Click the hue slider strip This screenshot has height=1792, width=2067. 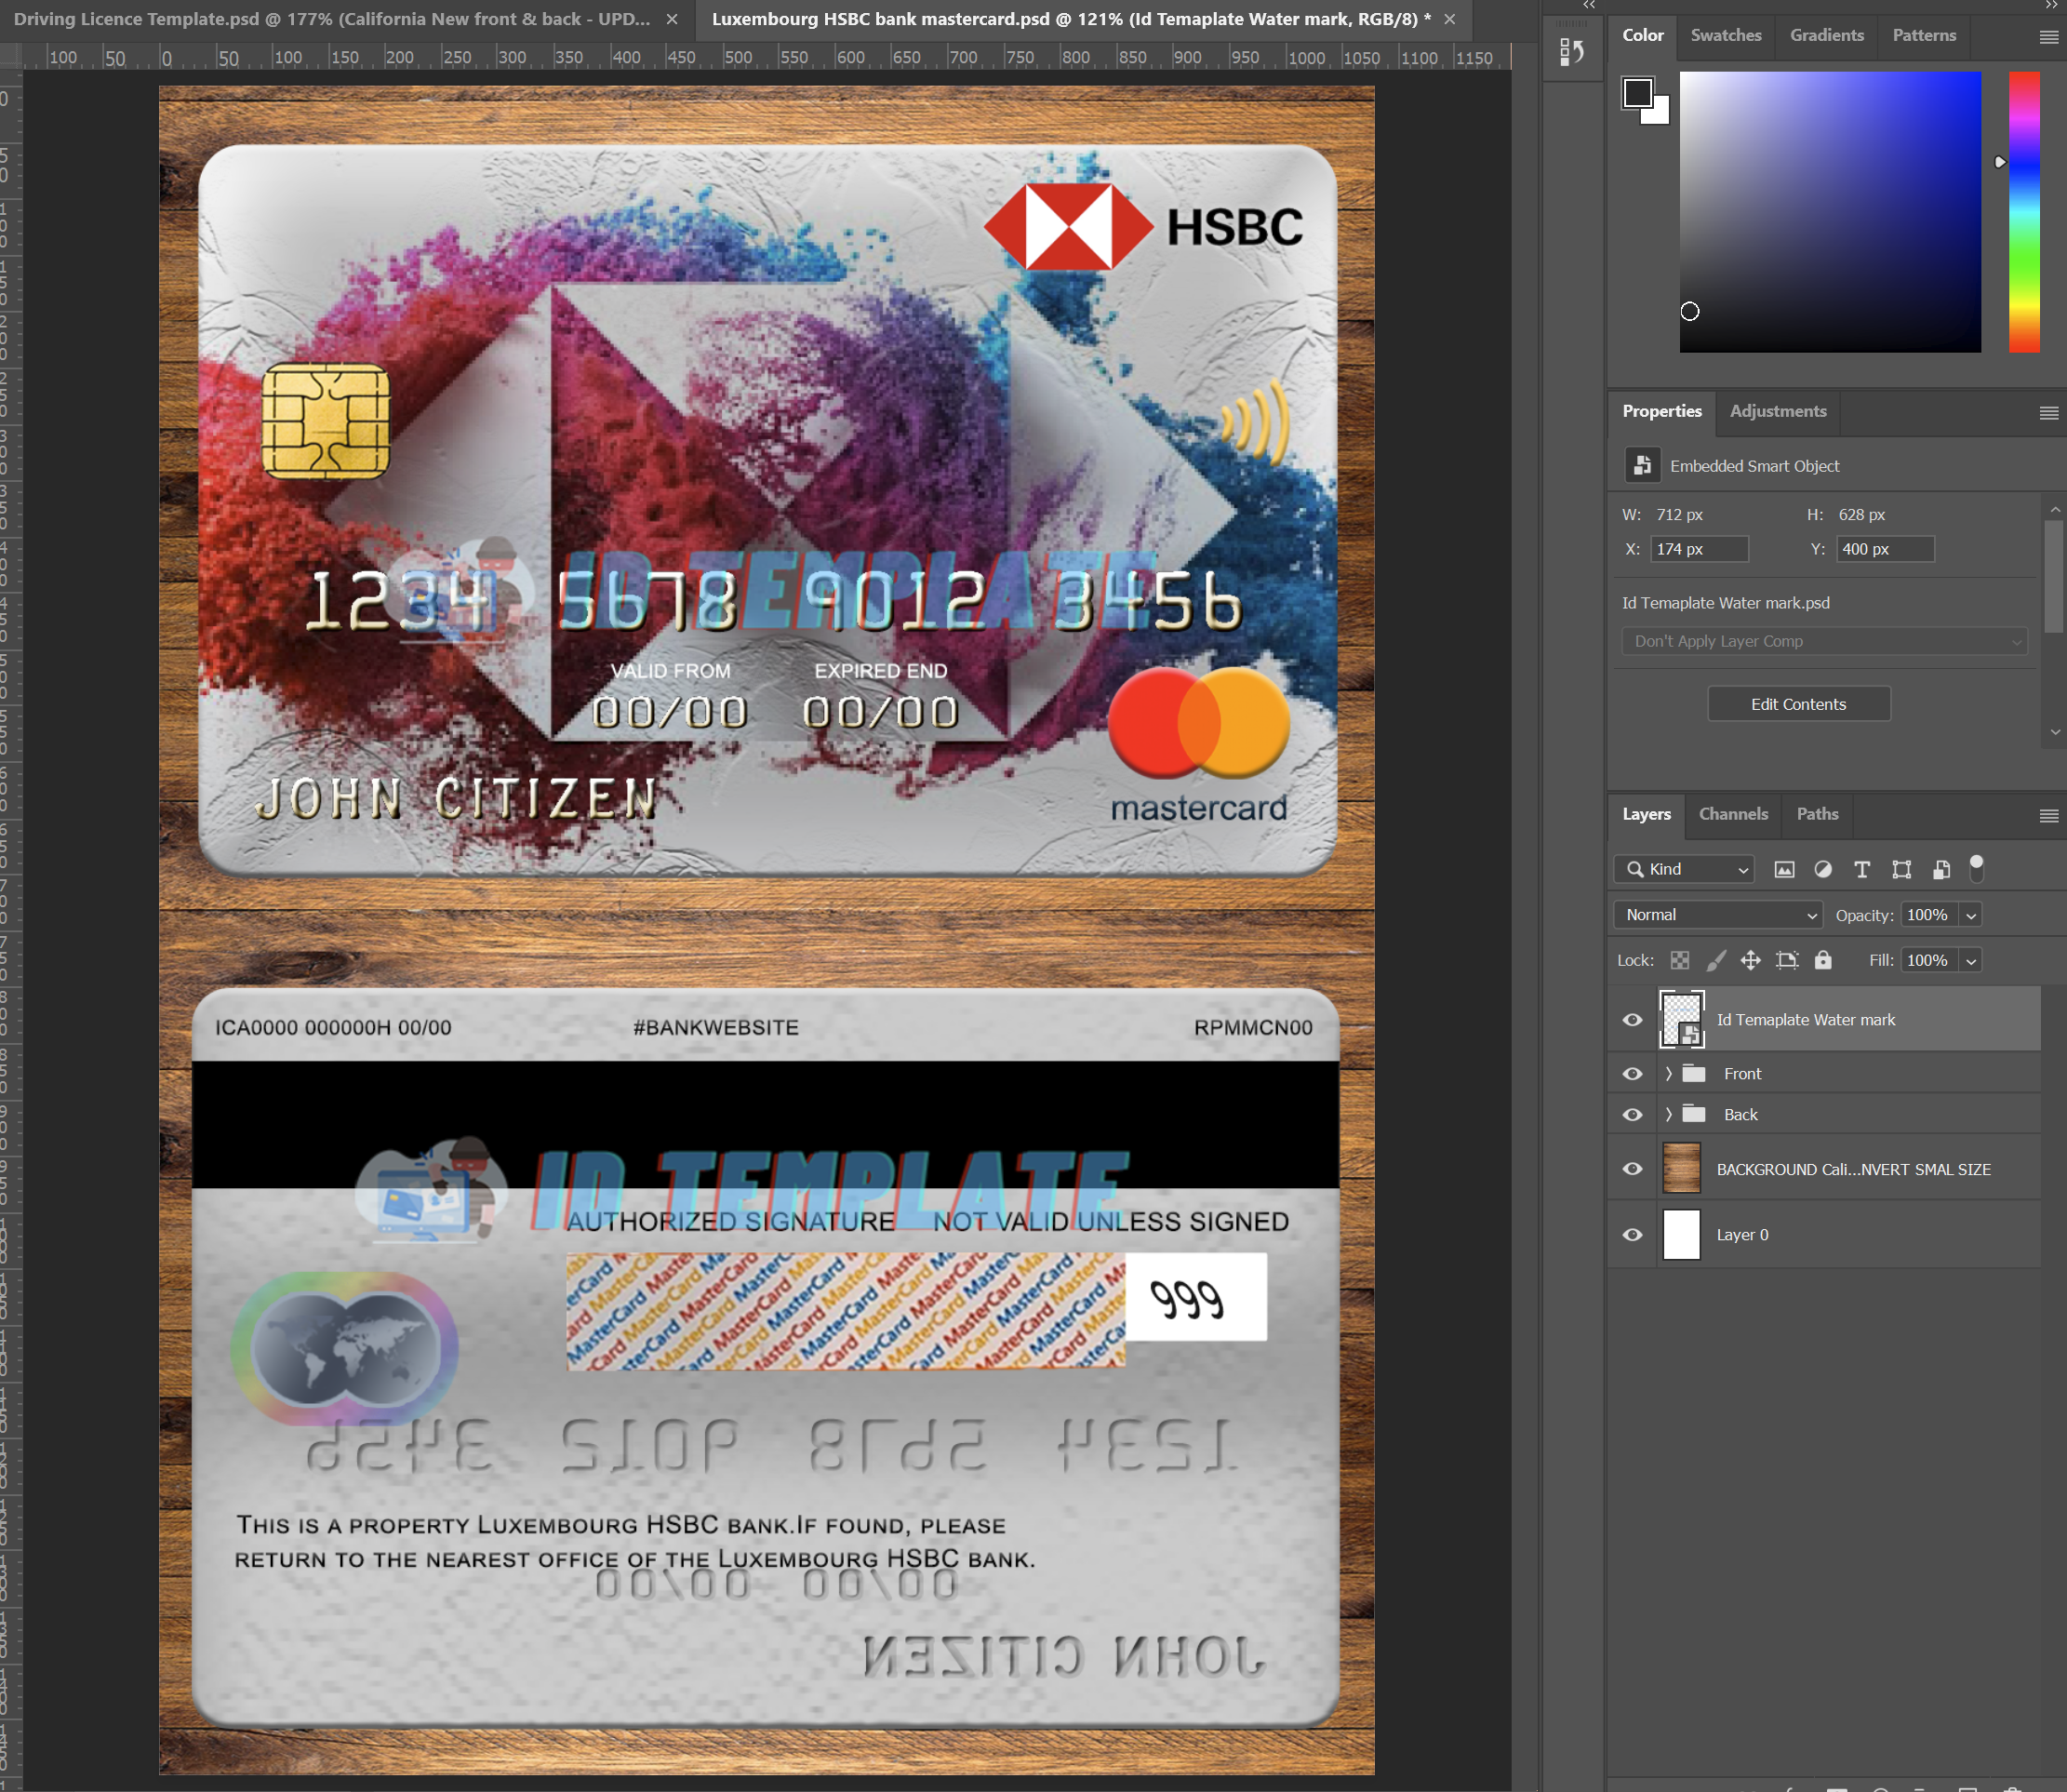click(x=2024, y=212)
